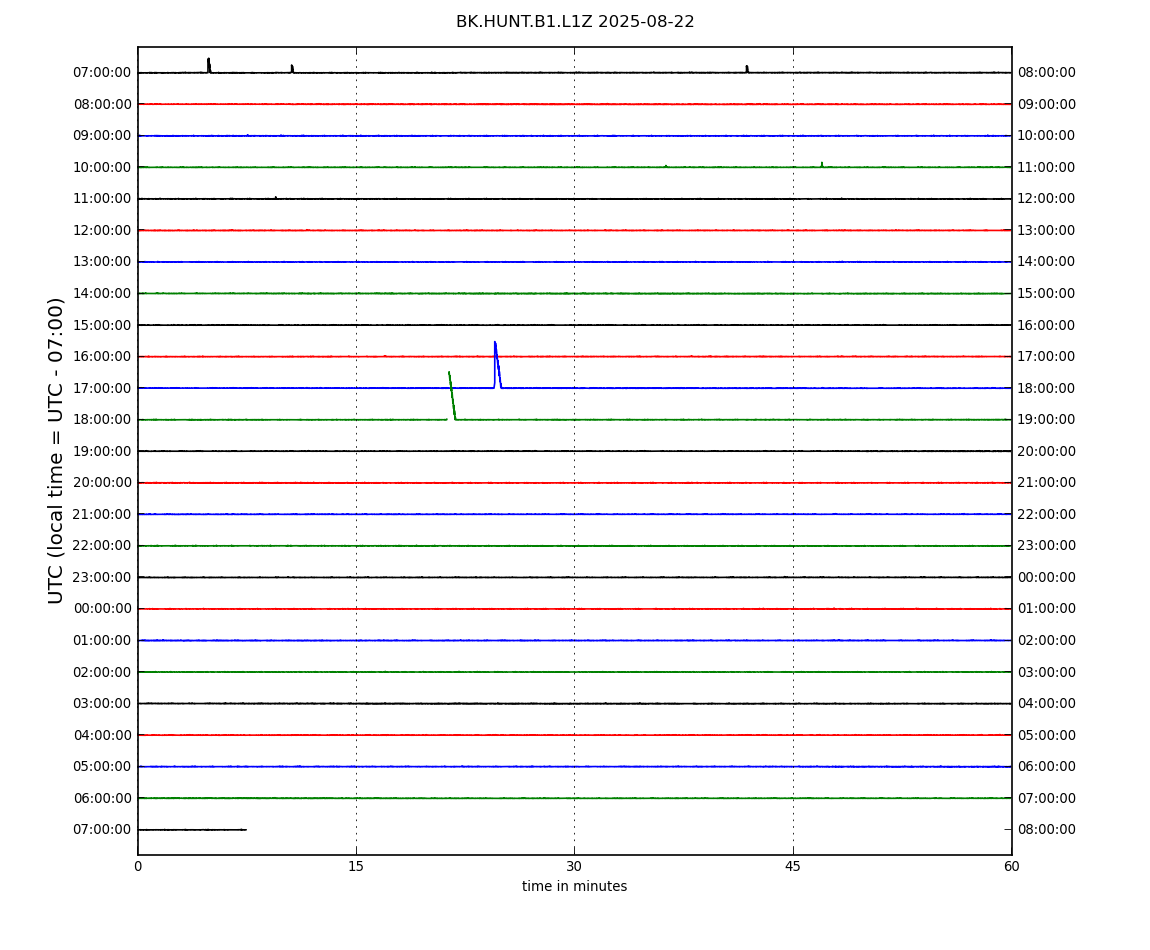Click the left-axis start time label 23:00:00

[102, 577]
